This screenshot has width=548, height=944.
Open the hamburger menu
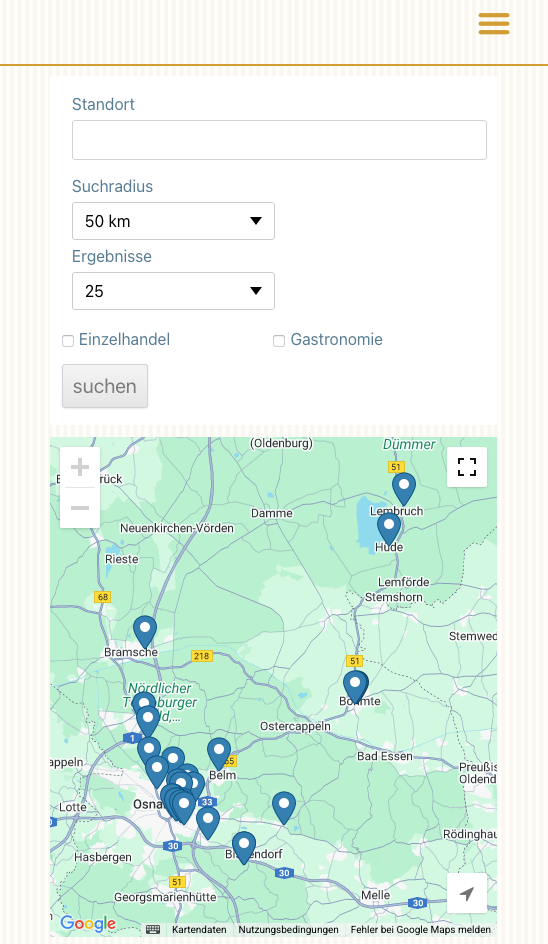(494, 24)
